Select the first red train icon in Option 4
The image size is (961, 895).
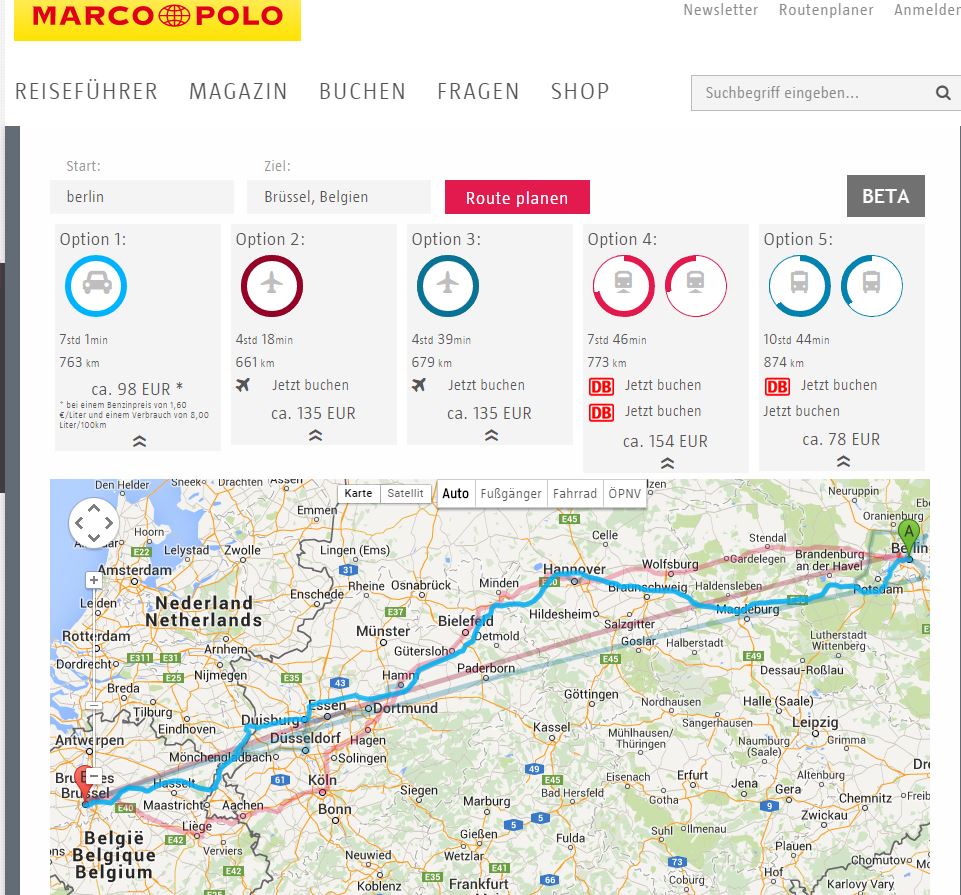tap(623, 286)
